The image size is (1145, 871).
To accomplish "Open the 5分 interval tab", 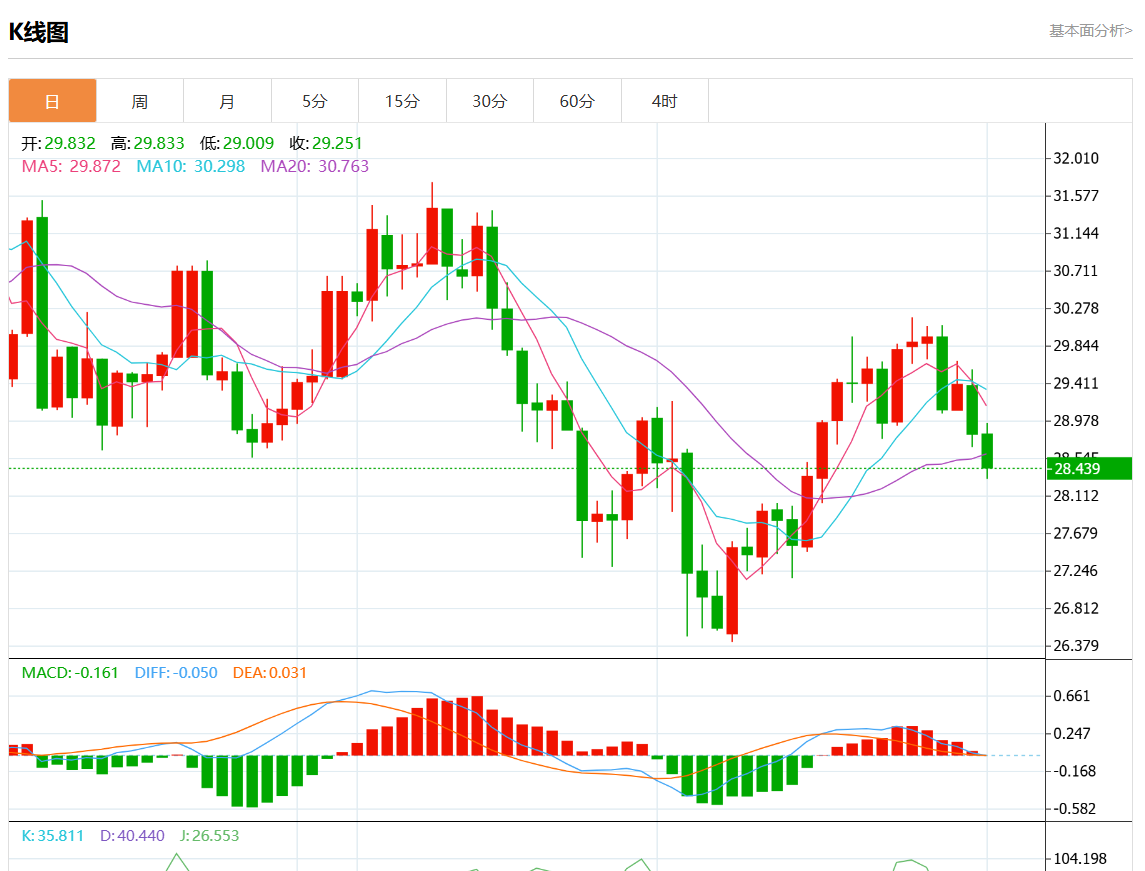I will 315,101.
